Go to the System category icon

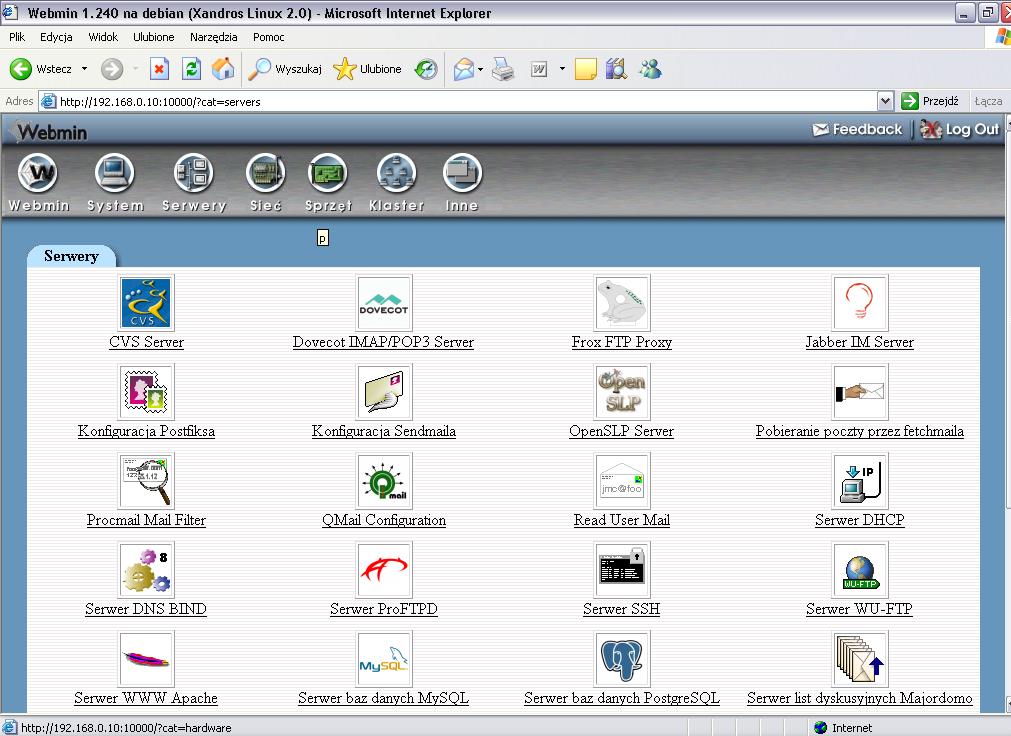pos(115,173)
